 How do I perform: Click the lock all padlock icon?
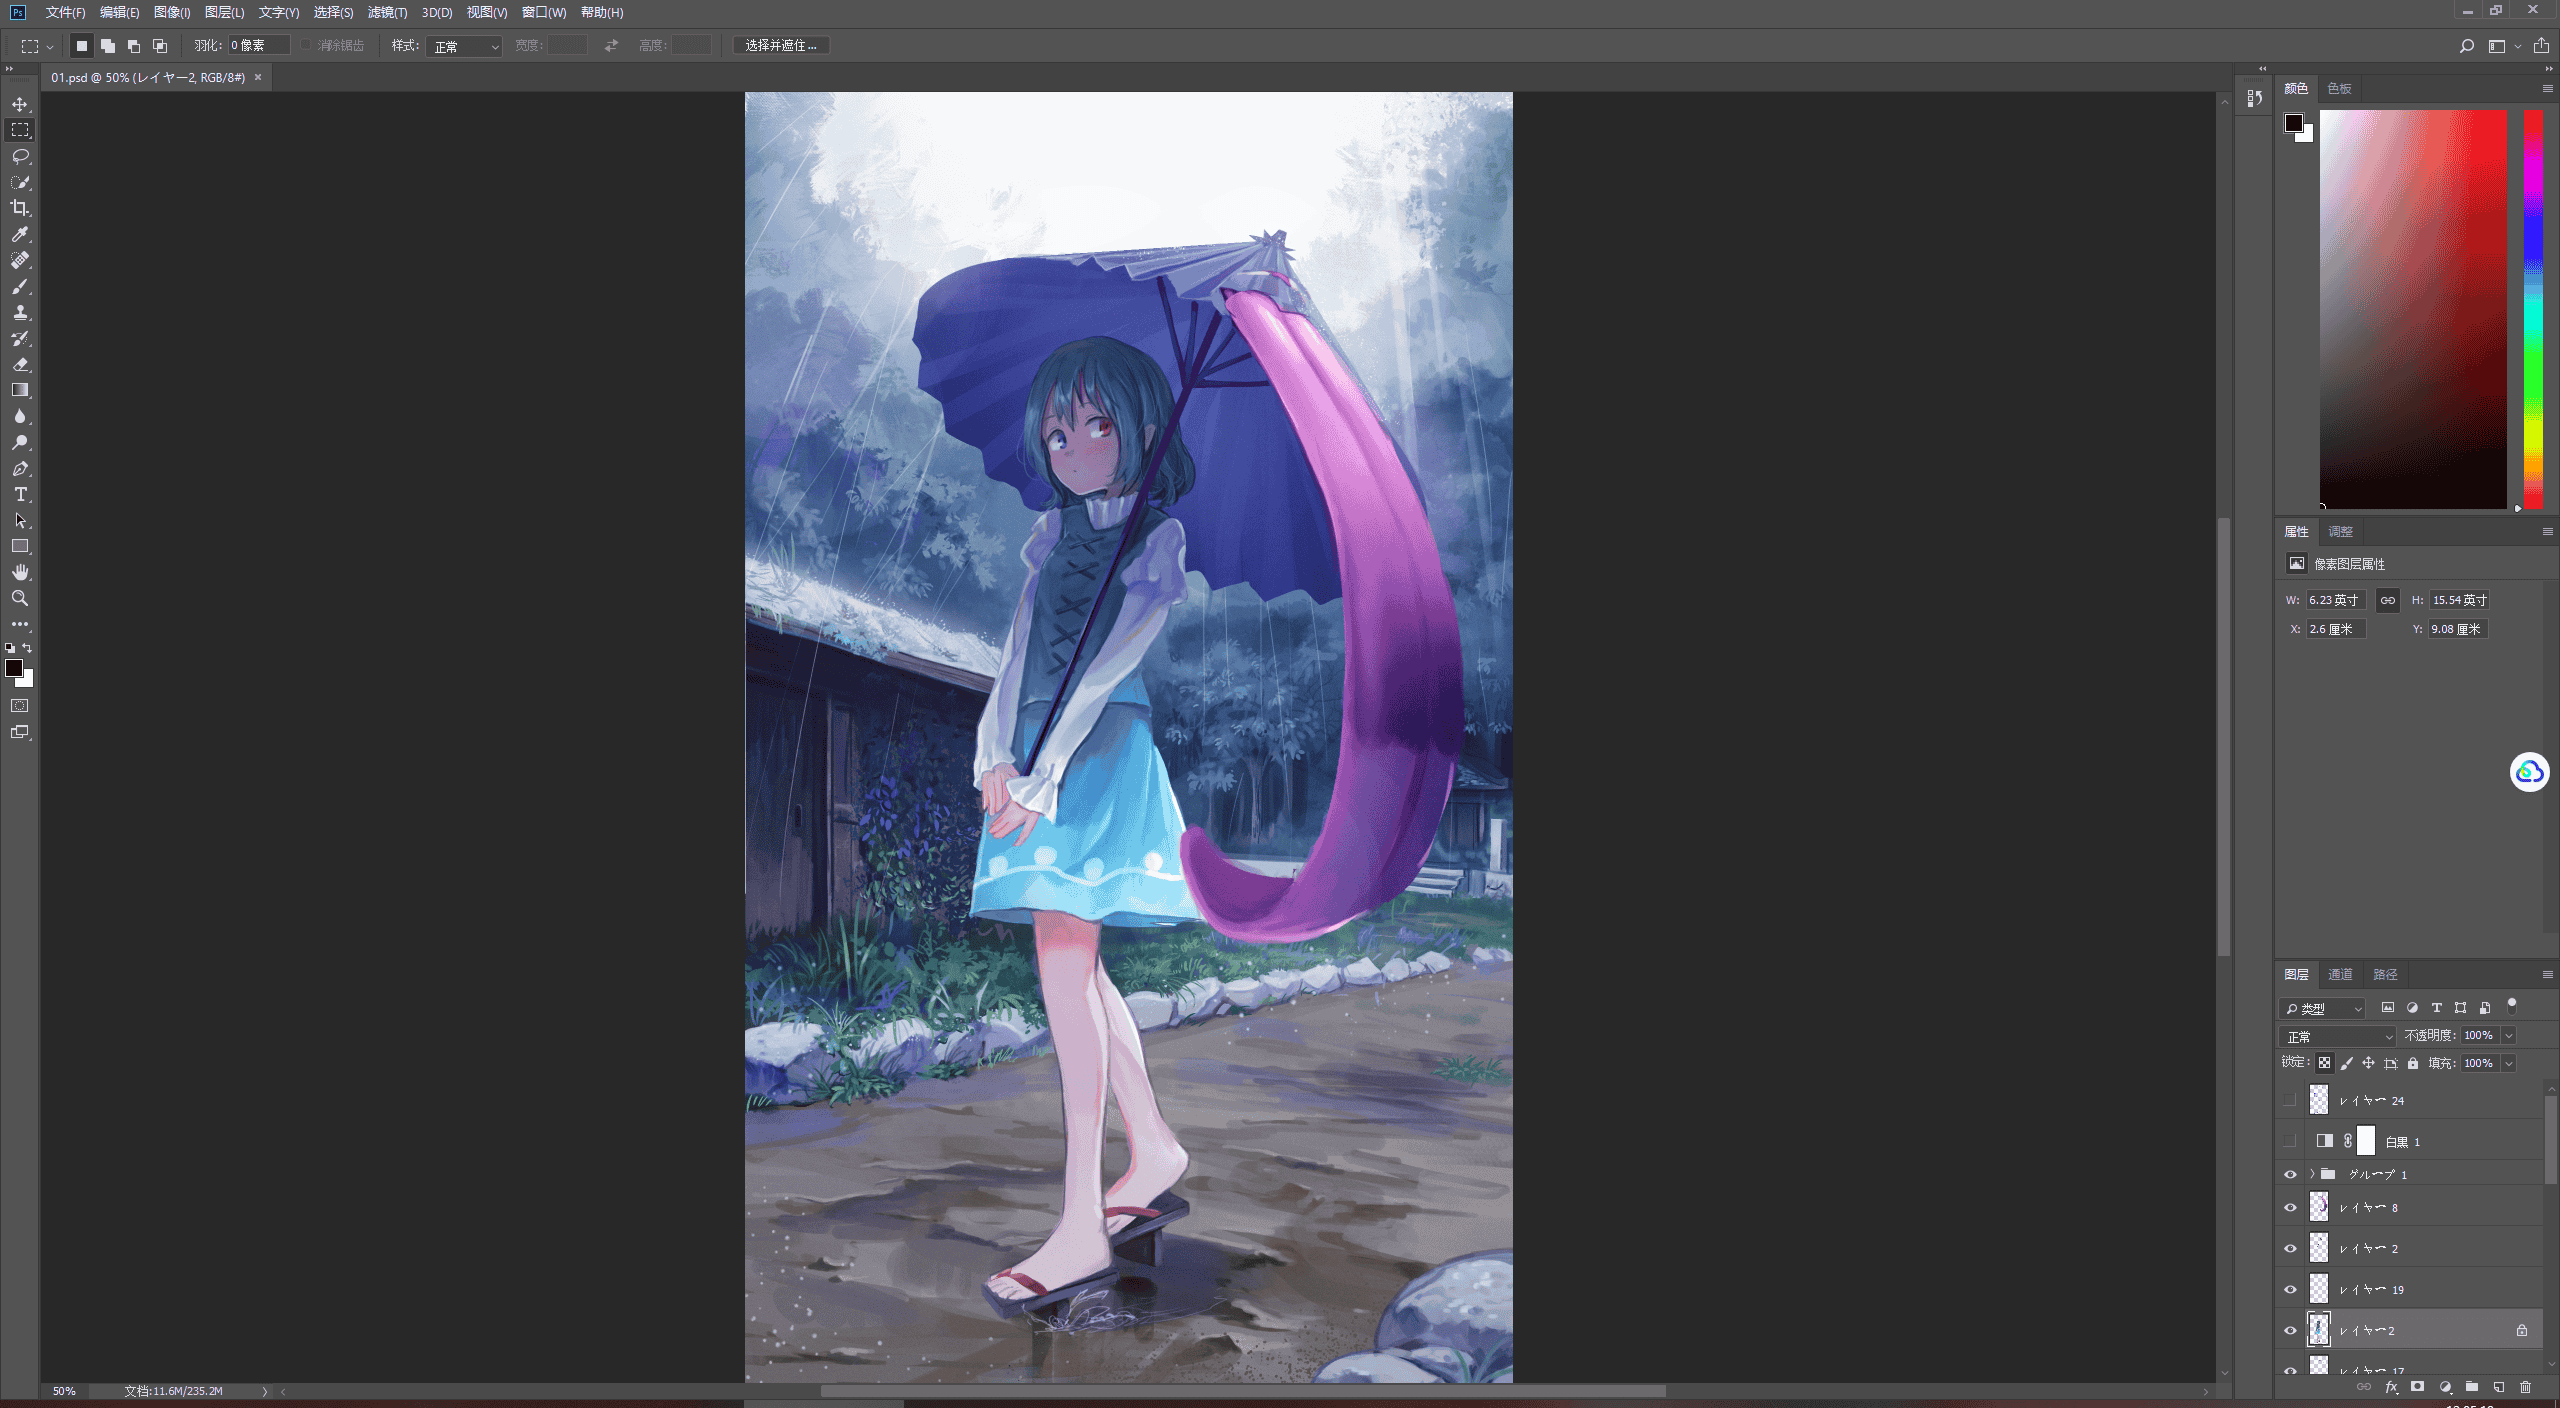[2413, 1063]
